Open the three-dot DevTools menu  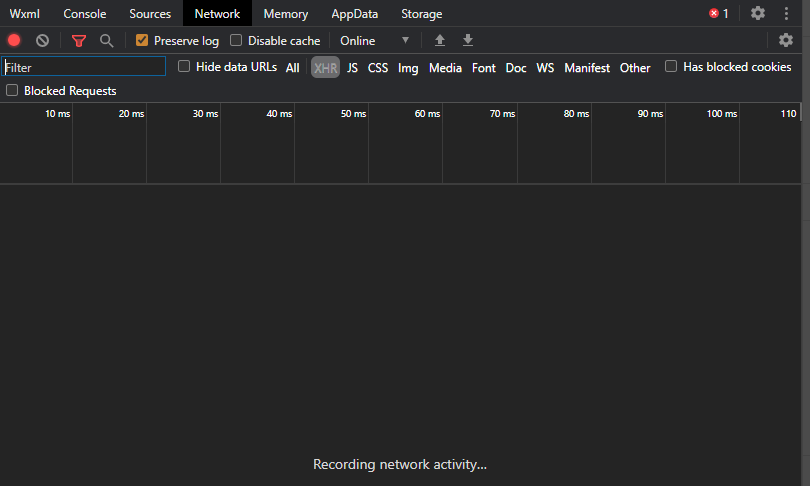pos(786,13)
